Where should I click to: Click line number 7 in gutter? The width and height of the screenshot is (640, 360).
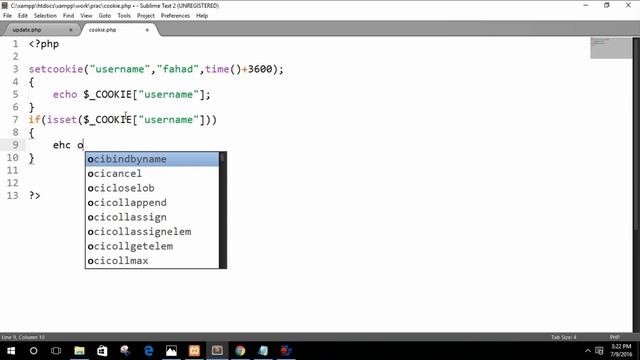(x=16, y=120)
